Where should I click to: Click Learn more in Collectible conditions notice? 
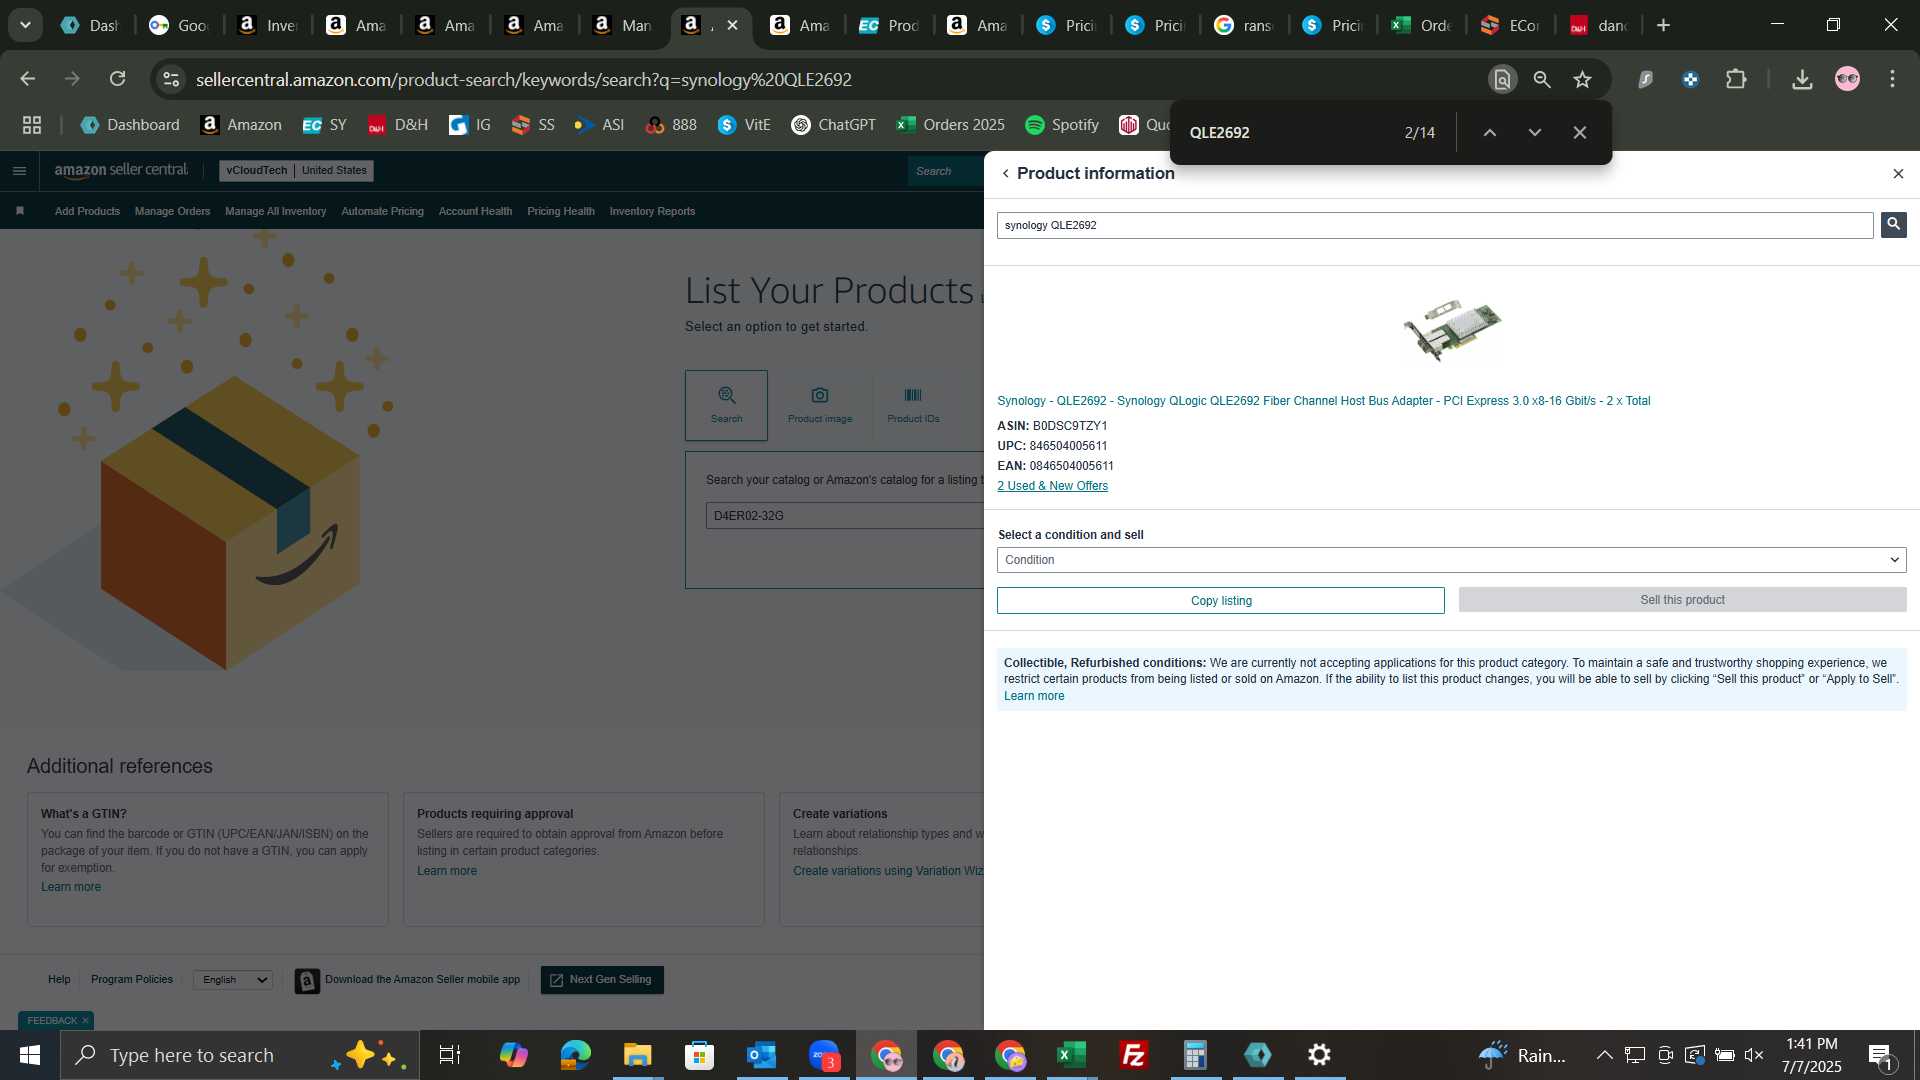[x=1034, y=696]
